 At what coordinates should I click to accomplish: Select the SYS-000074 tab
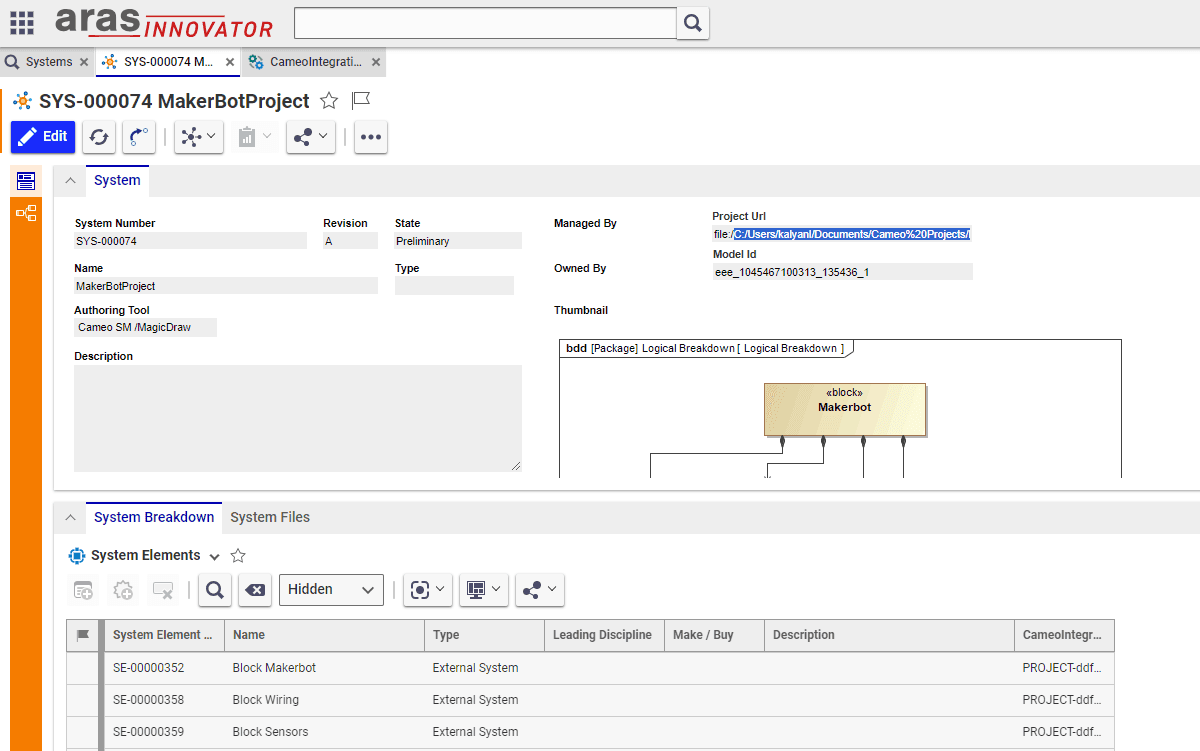click(x=168, y=62)
